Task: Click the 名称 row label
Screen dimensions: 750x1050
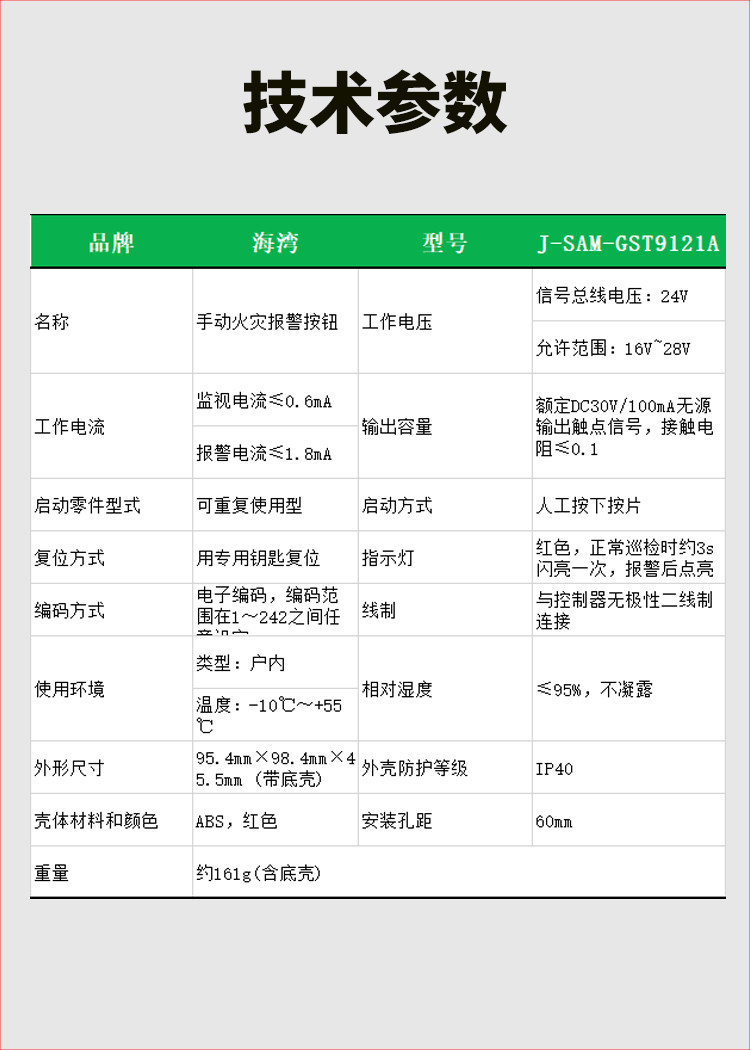Action: [111, 322]
